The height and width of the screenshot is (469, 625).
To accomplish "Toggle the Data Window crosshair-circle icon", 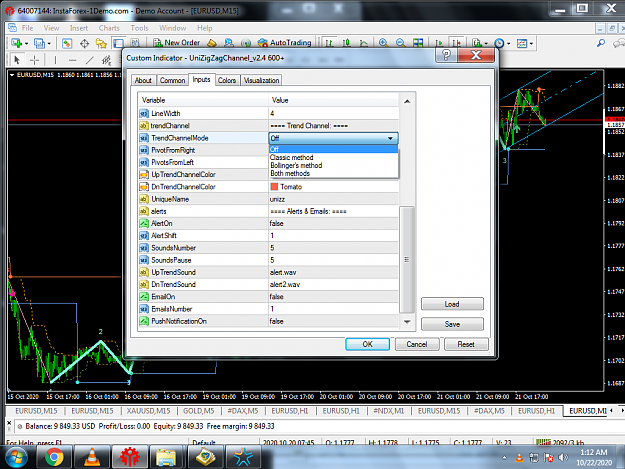I will (84, 43).
